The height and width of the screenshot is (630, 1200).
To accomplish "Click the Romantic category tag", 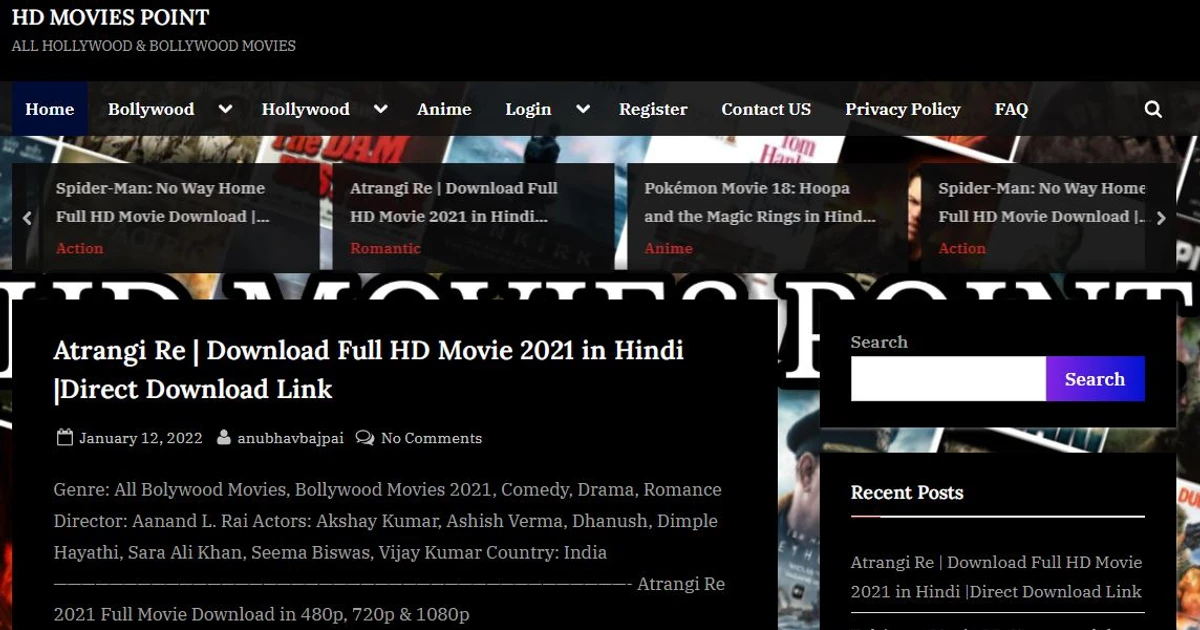I will tap(385, 248).
